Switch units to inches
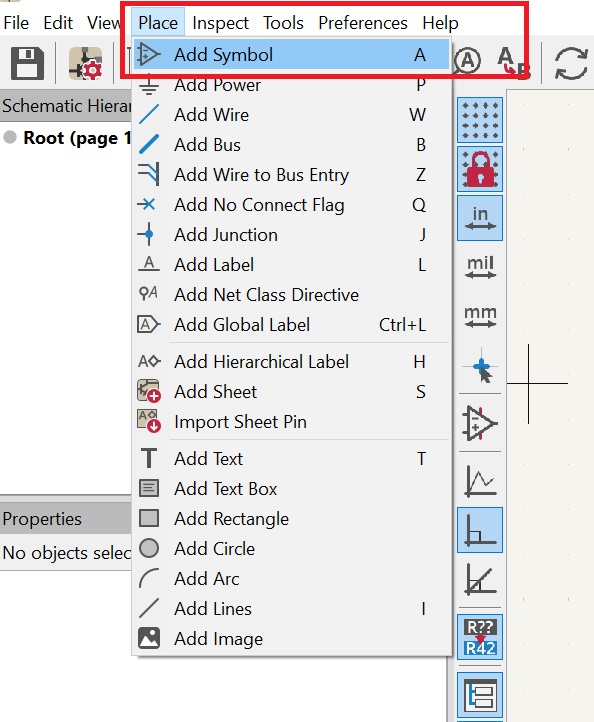 [x=480, y=218]
